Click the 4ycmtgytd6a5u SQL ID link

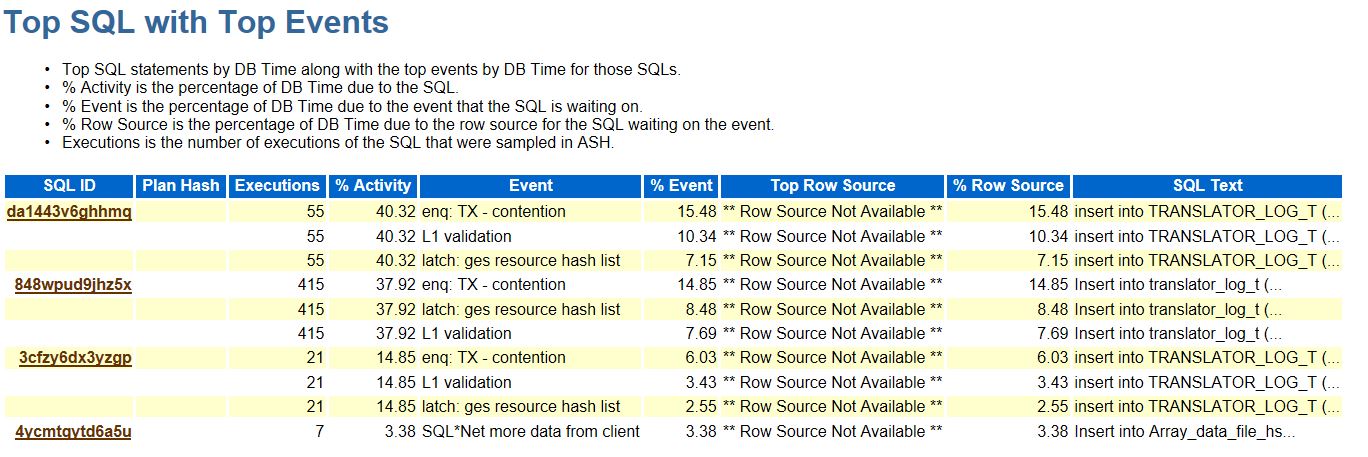[x=73, y=432]
